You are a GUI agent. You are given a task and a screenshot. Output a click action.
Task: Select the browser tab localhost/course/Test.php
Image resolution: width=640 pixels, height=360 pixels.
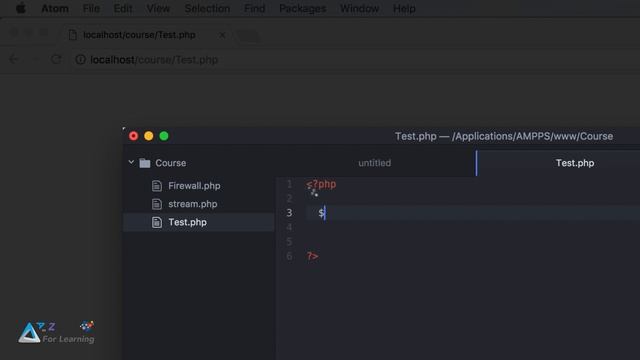tap(139, 35)
